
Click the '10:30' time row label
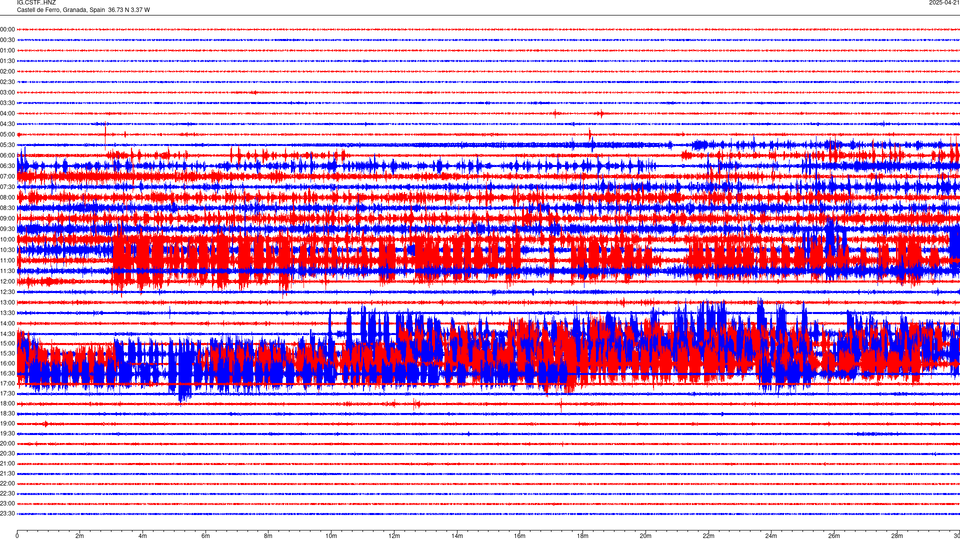[x=7, y=250]
